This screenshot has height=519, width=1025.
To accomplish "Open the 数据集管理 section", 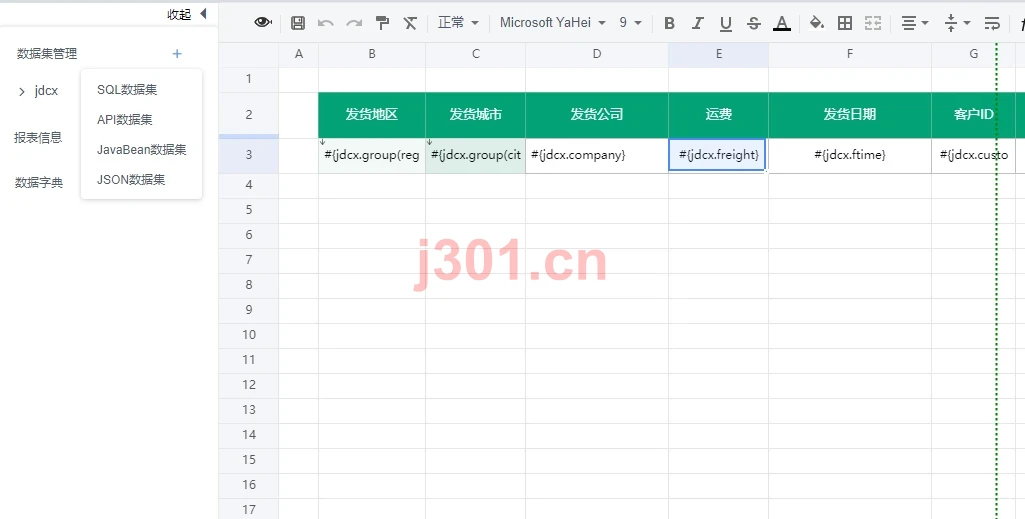I will (47, 54).
